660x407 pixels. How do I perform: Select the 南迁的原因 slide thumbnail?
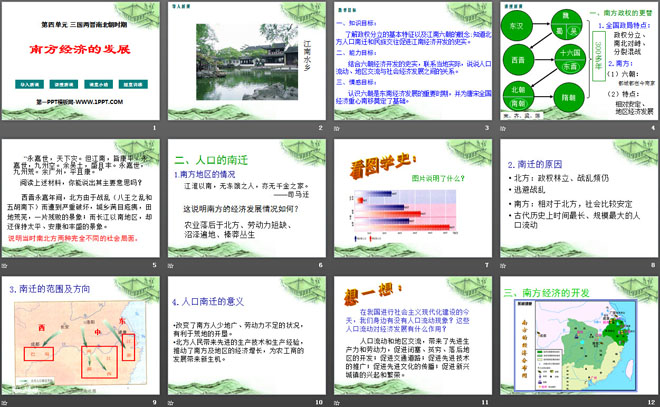[579, 198]
